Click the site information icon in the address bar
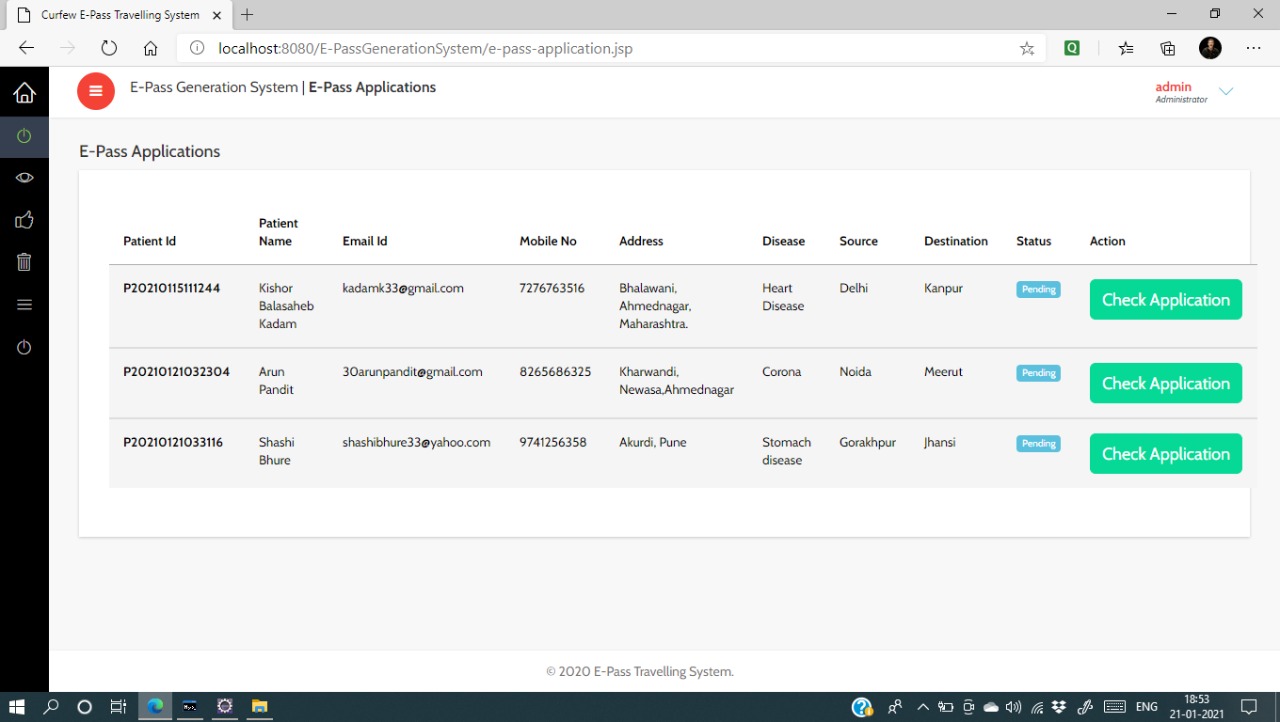This screenshot has height=722, width=1280. click(x=197, y=48)
